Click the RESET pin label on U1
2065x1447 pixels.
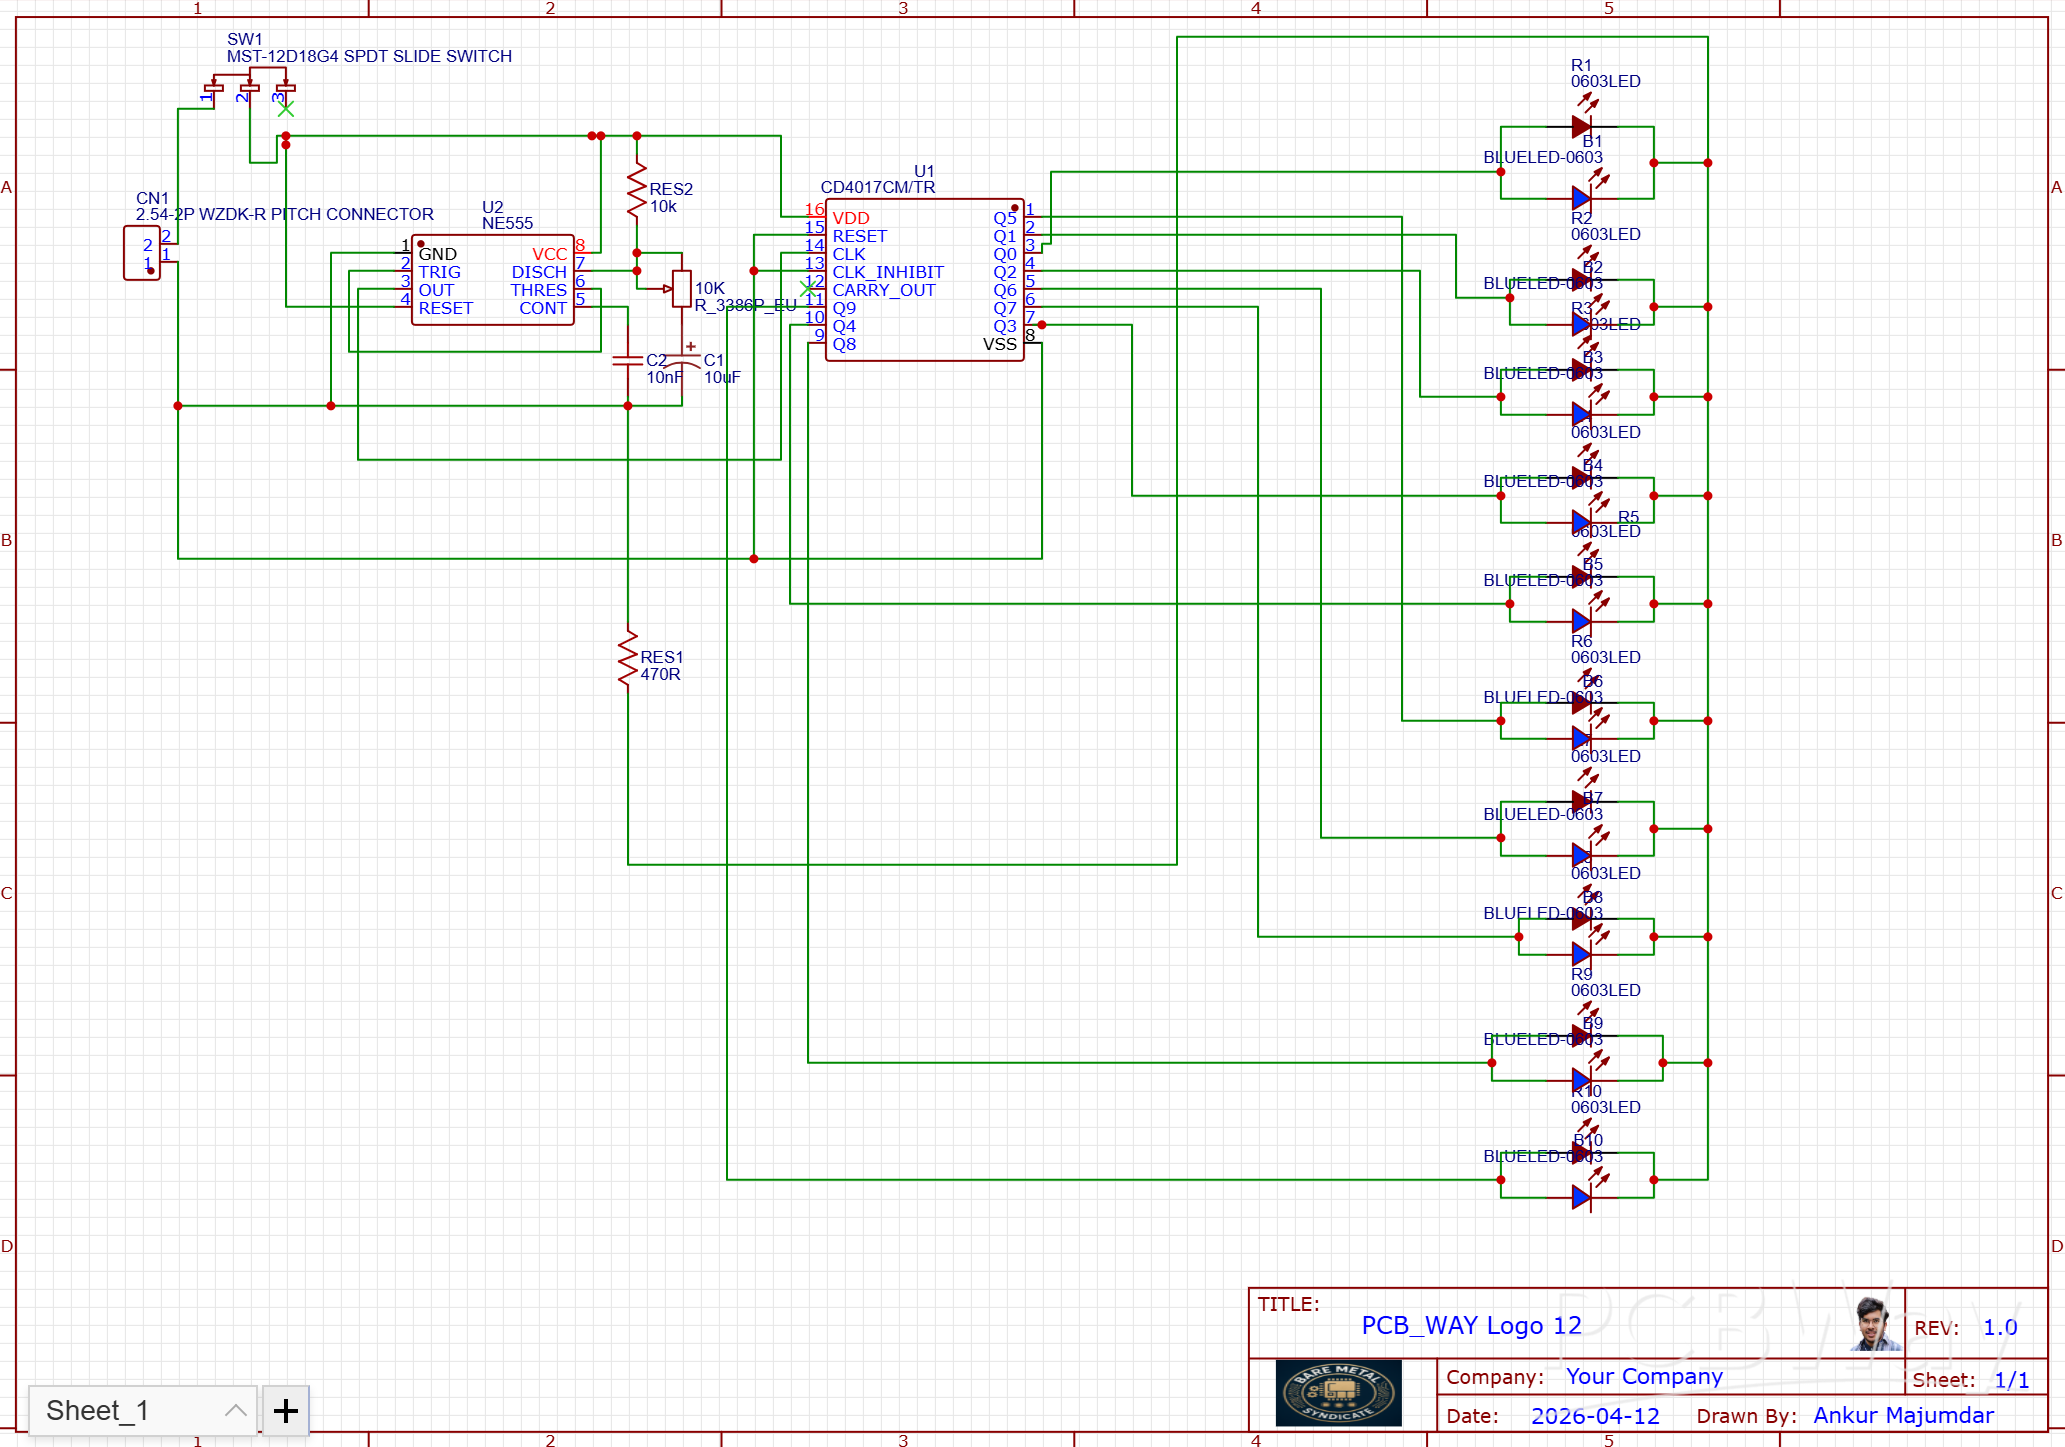[859, 236]
